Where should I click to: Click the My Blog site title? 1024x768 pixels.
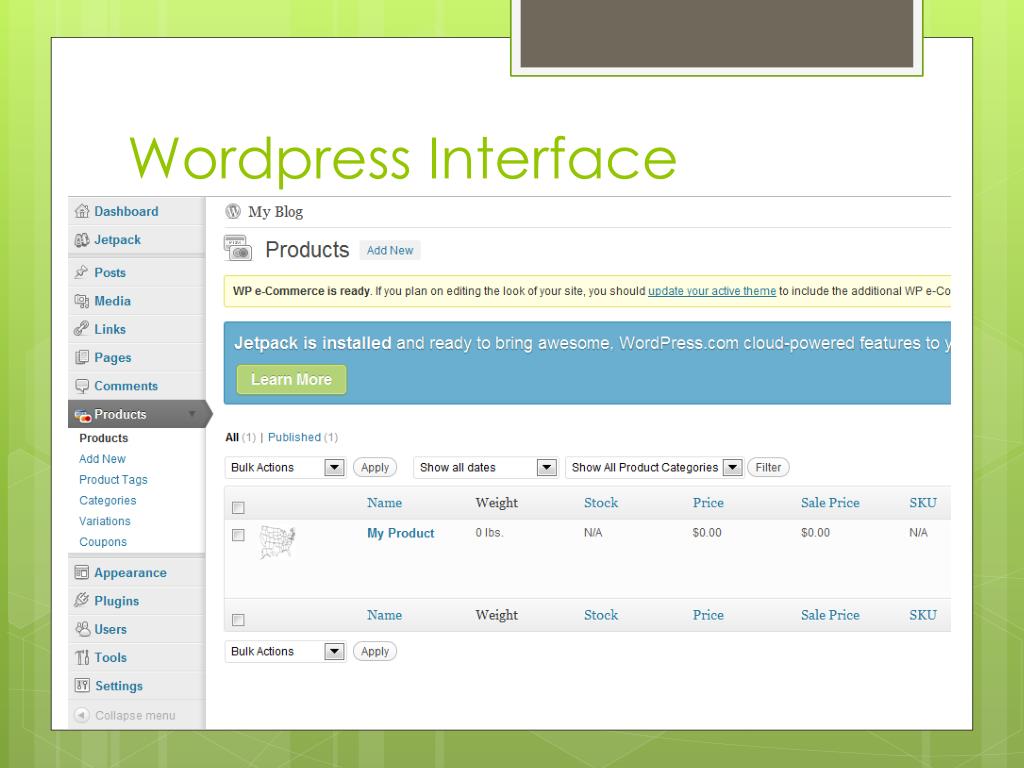(276, 212)
